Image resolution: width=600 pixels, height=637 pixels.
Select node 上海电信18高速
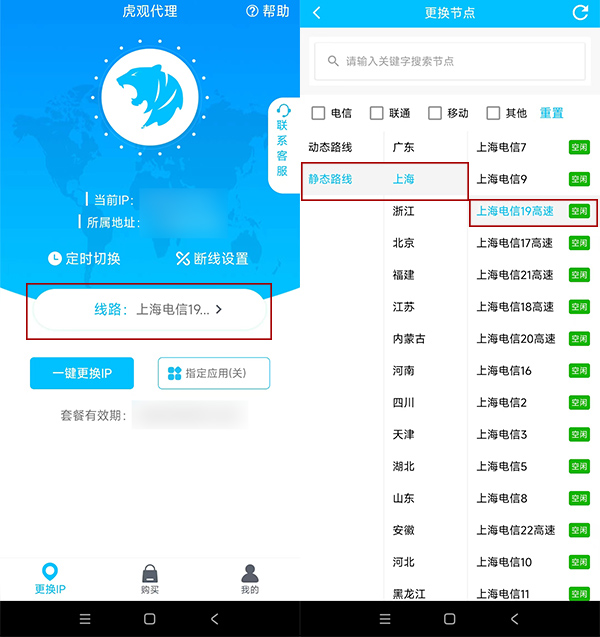tap(515, 307)
